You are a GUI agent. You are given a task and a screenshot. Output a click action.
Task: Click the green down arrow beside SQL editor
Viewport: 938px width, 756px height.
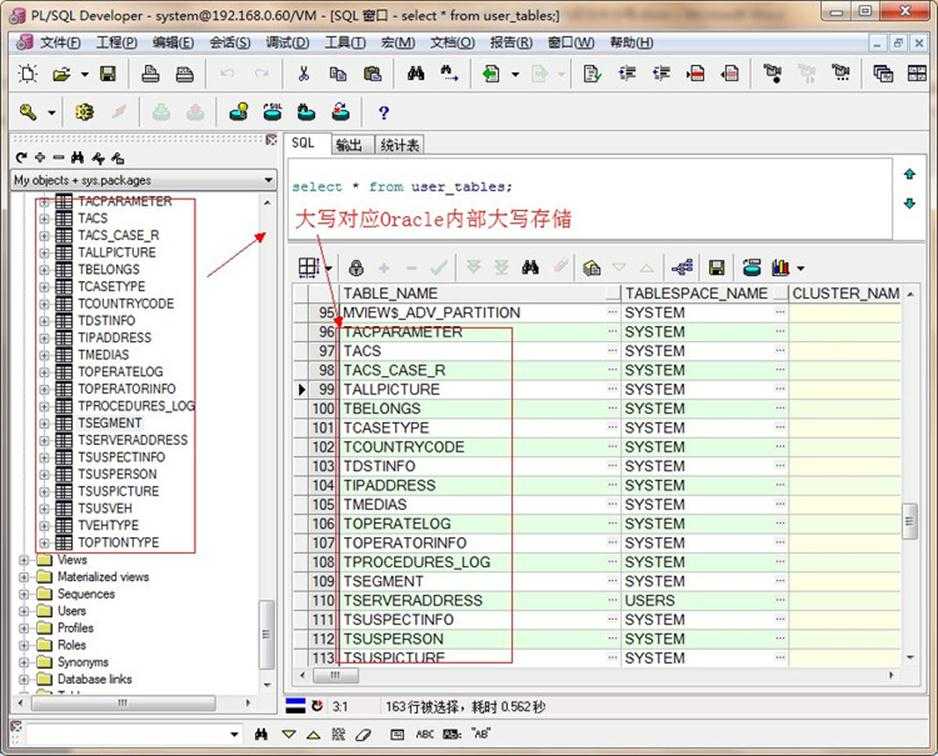click(910, 203)
